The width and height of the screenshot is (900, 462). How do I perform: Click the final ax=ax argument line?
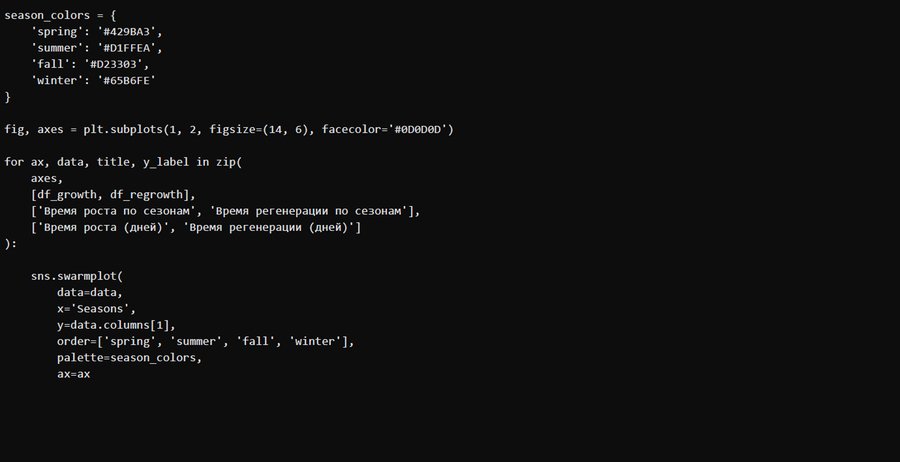[74, 374]
